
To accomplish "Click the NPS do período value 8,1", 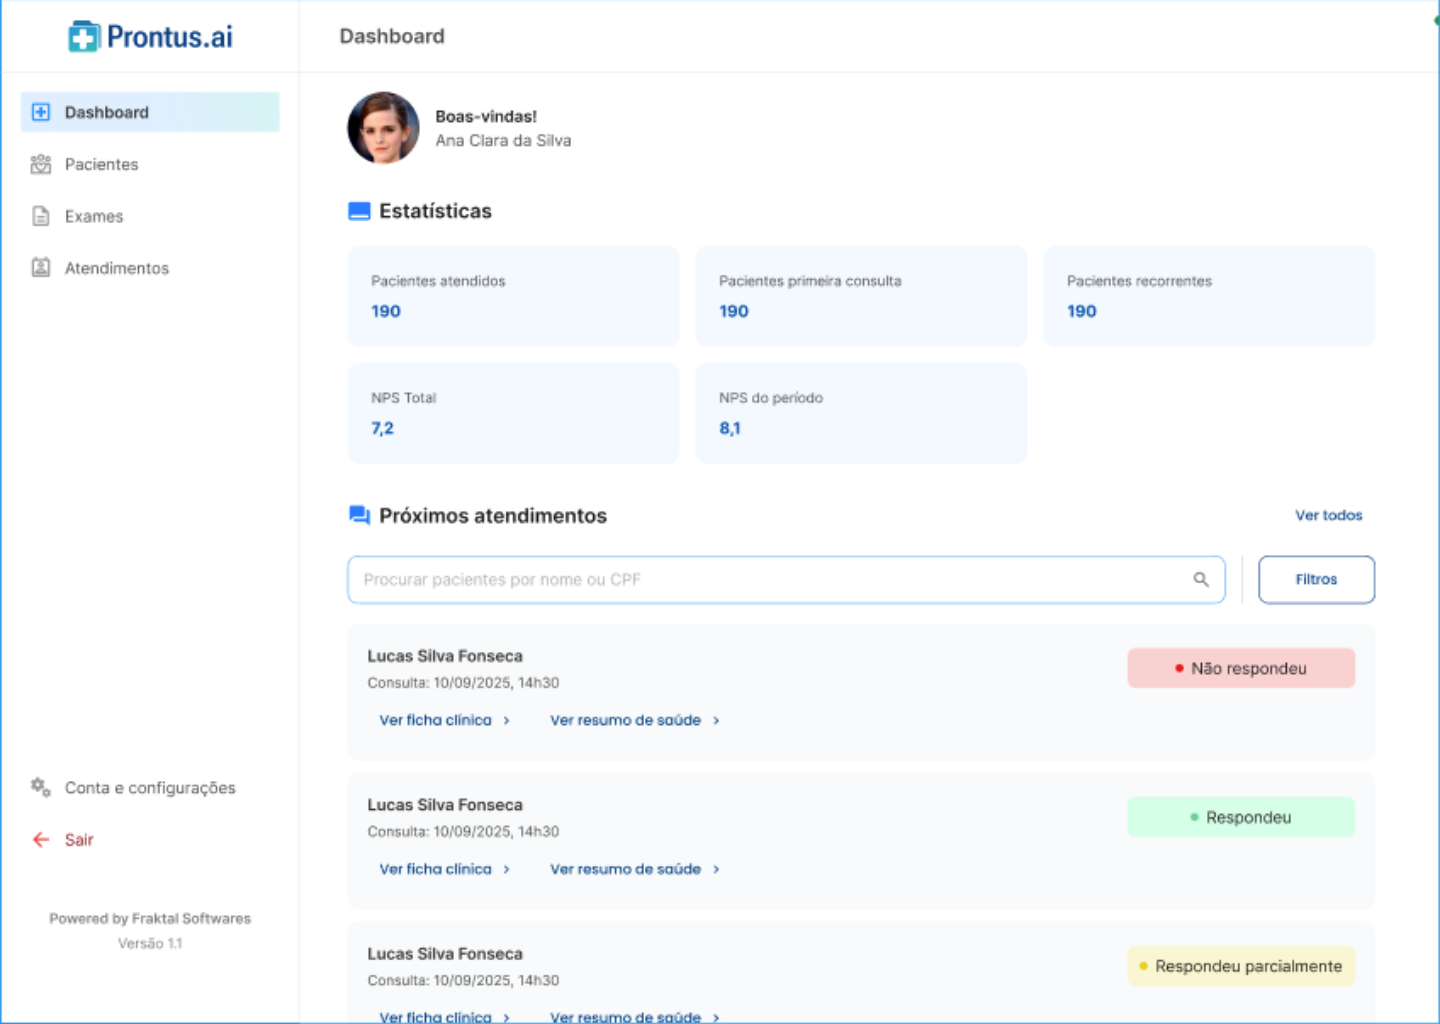I will coord(730,428).
